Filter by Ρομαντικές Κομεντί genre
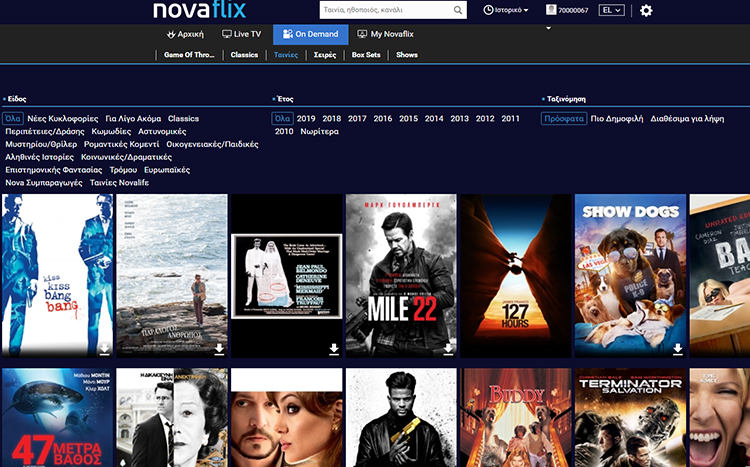This screenshot has width=750, height=467. point(121,144)
